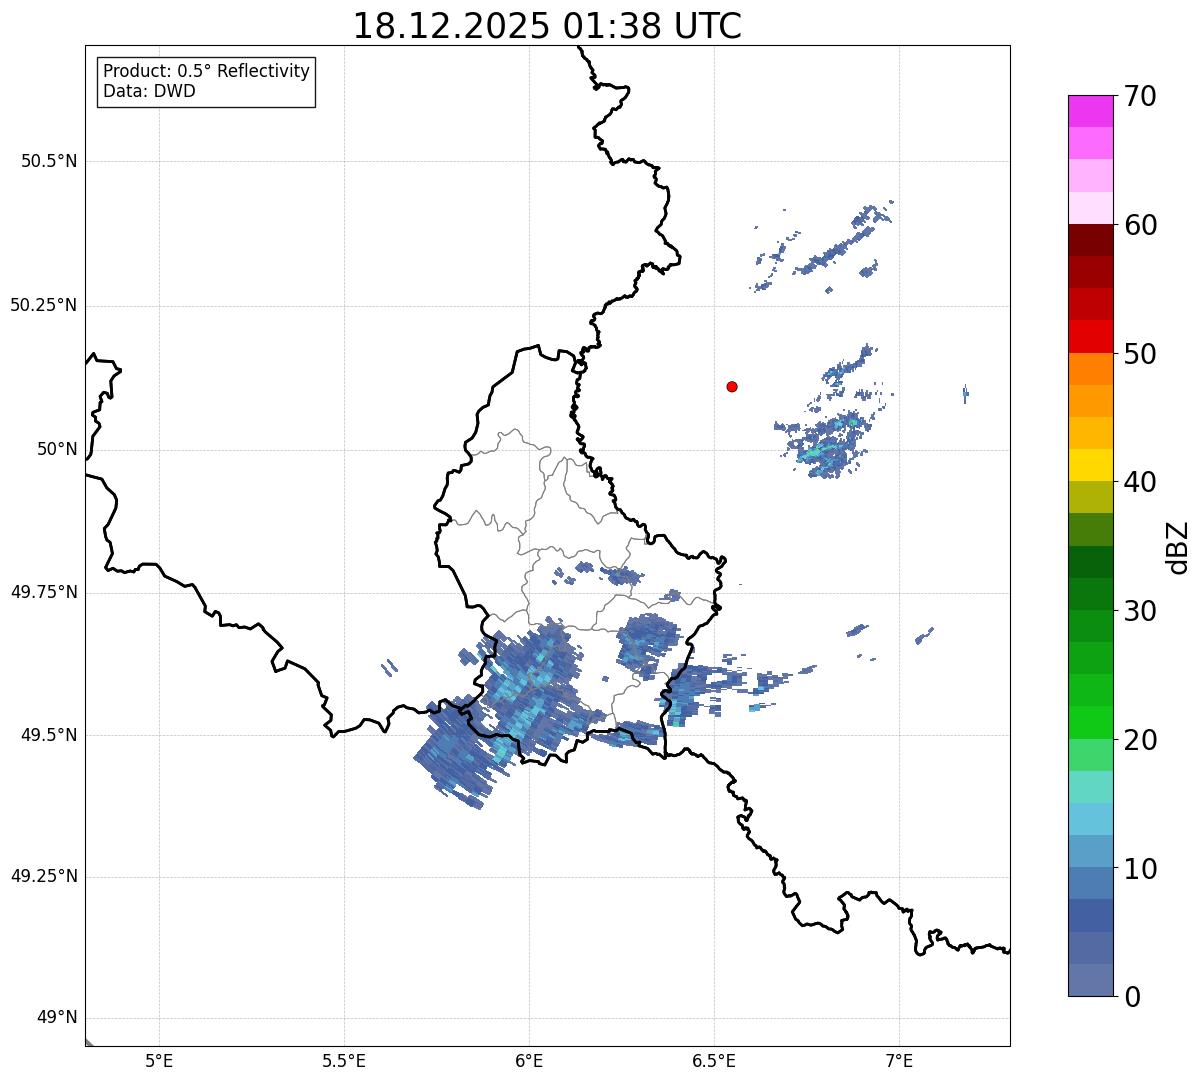Click the latitude label "49.25°N"
1202x1081 pixels.
(x=44, y=876)
